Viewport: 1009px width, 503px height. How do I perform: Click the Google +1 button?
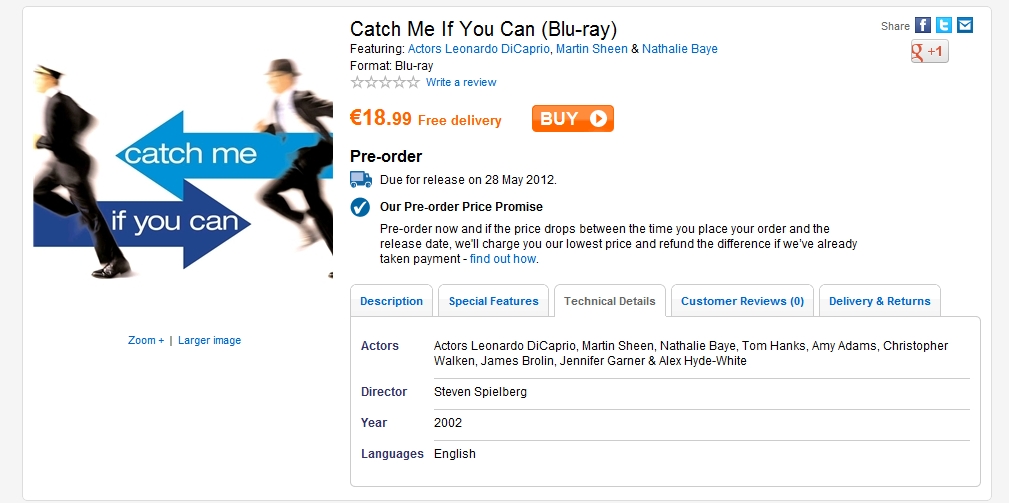[x=929, y=51]
